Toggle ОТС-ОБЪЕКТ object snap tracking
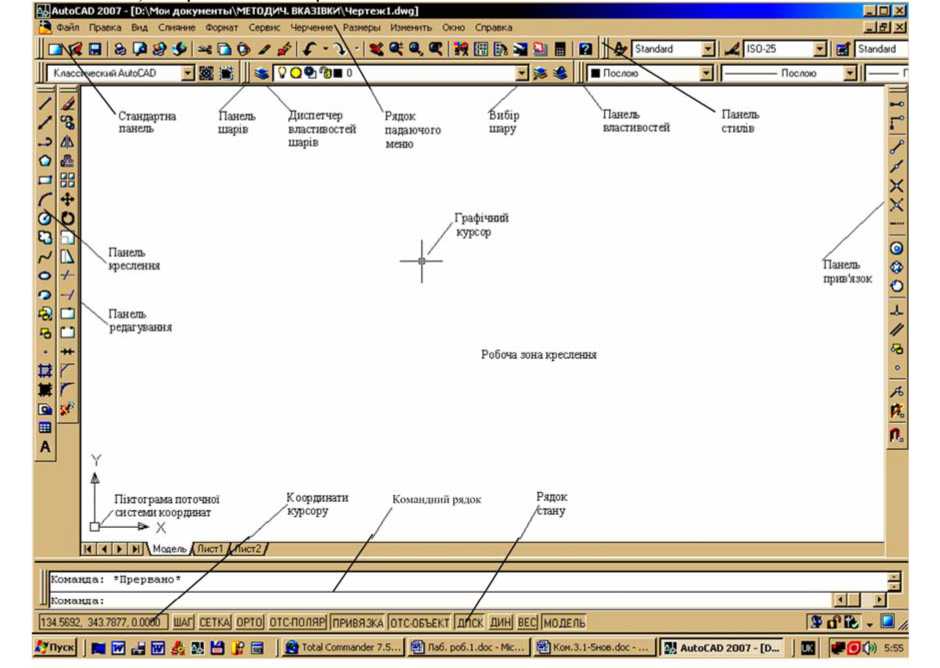Image resolution: width=940 pixels, height=668 pixels. point(420,622)
